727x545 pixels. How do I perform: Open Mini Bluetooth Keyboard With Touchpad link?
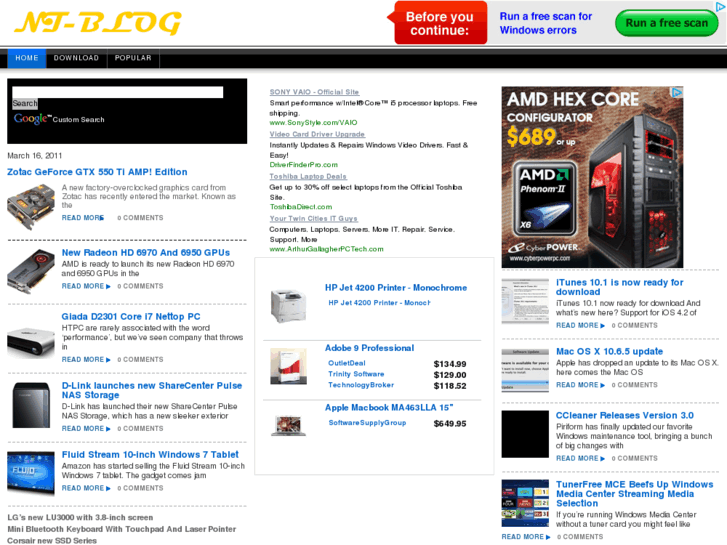[121, 529]
